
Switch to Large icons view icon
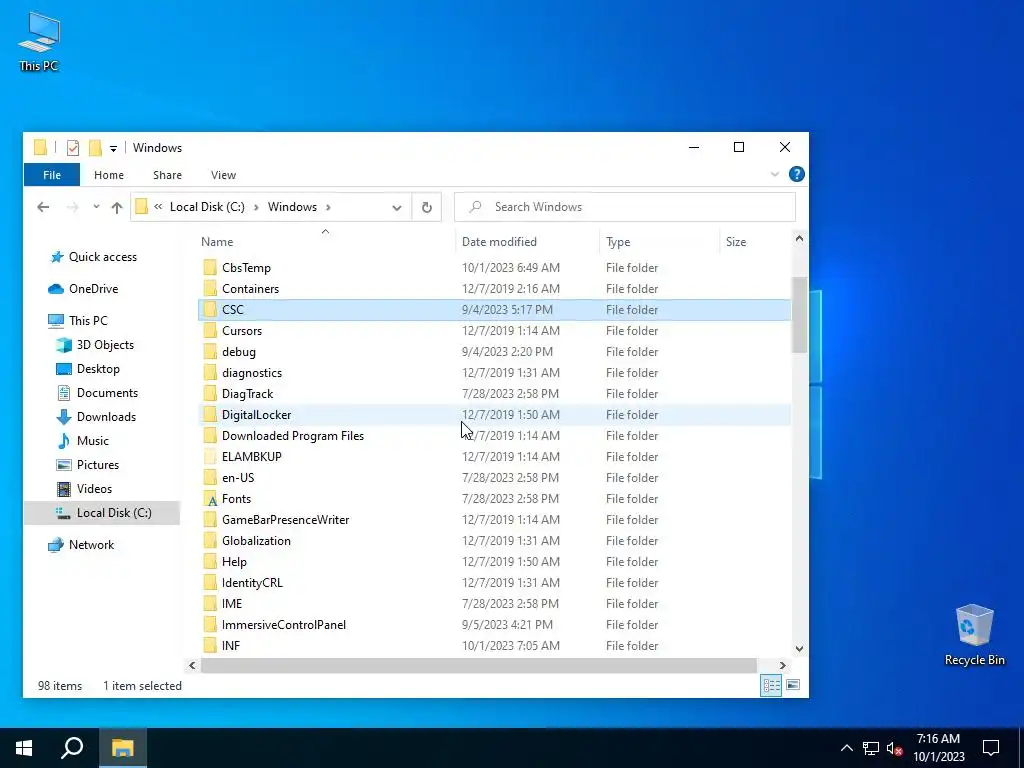pyautogui.click(x=793, y=685)
